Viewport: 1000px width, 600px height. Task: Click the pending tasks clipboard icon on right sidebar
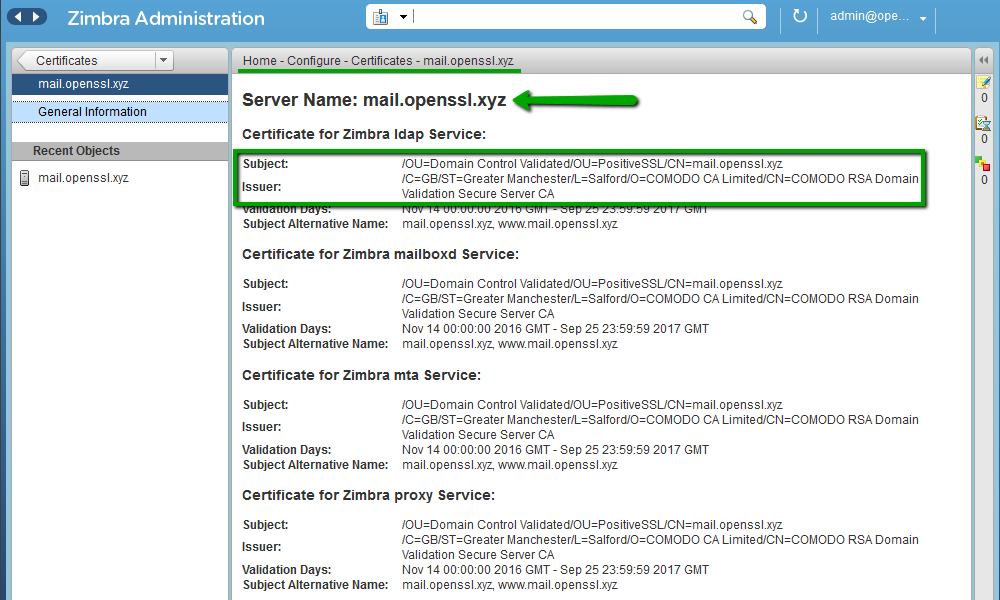point(984,118)
